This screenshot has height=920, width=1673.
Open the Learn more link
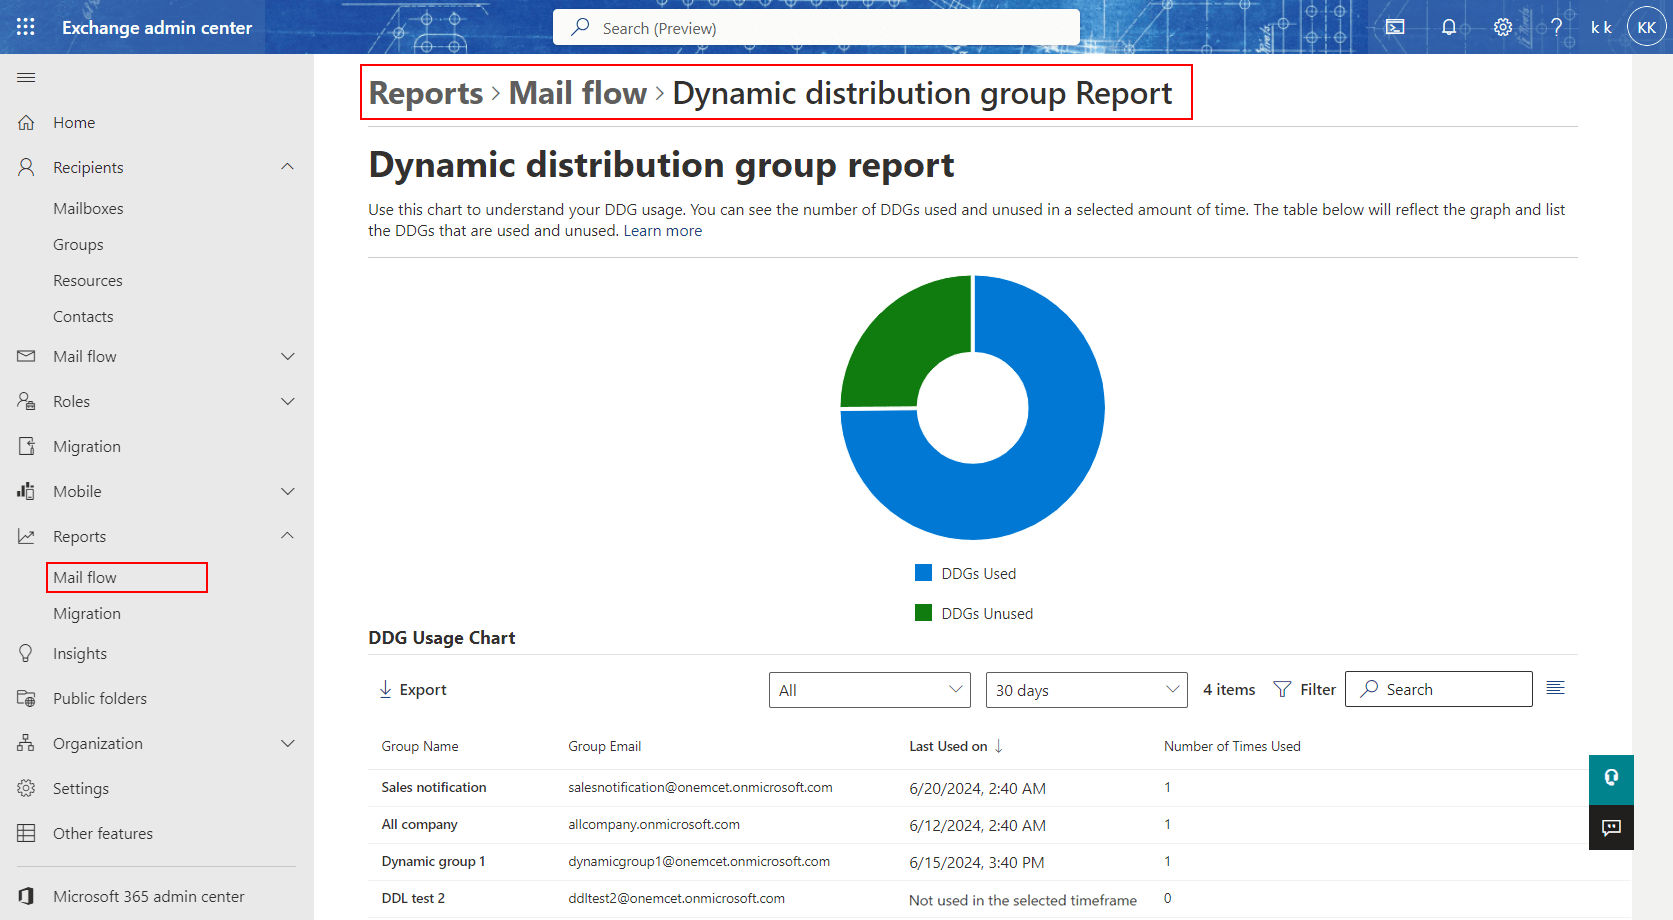tap(662, 230)
